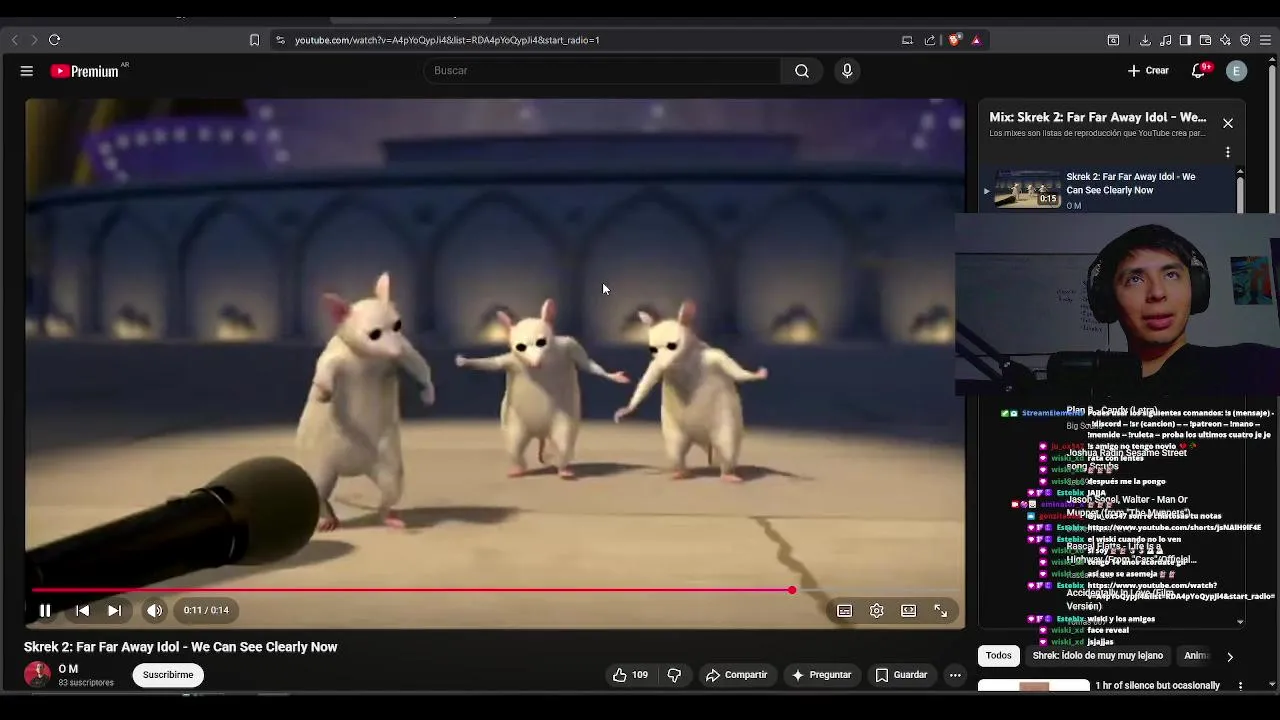Open Brave Wallet icon
The image size is (1280, 720).
pos(1205,40)
